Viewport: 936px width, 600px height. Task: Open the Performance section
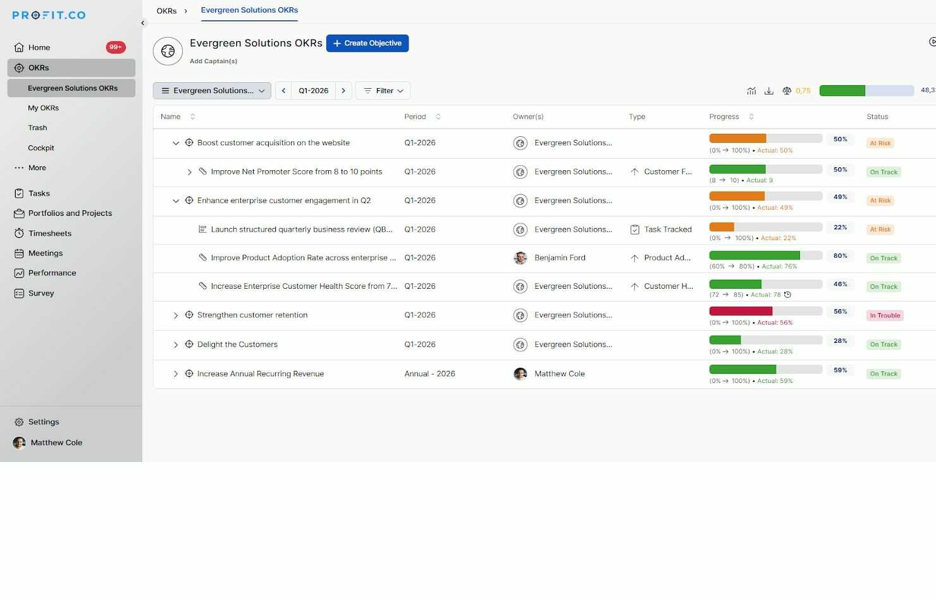point(53,273)
